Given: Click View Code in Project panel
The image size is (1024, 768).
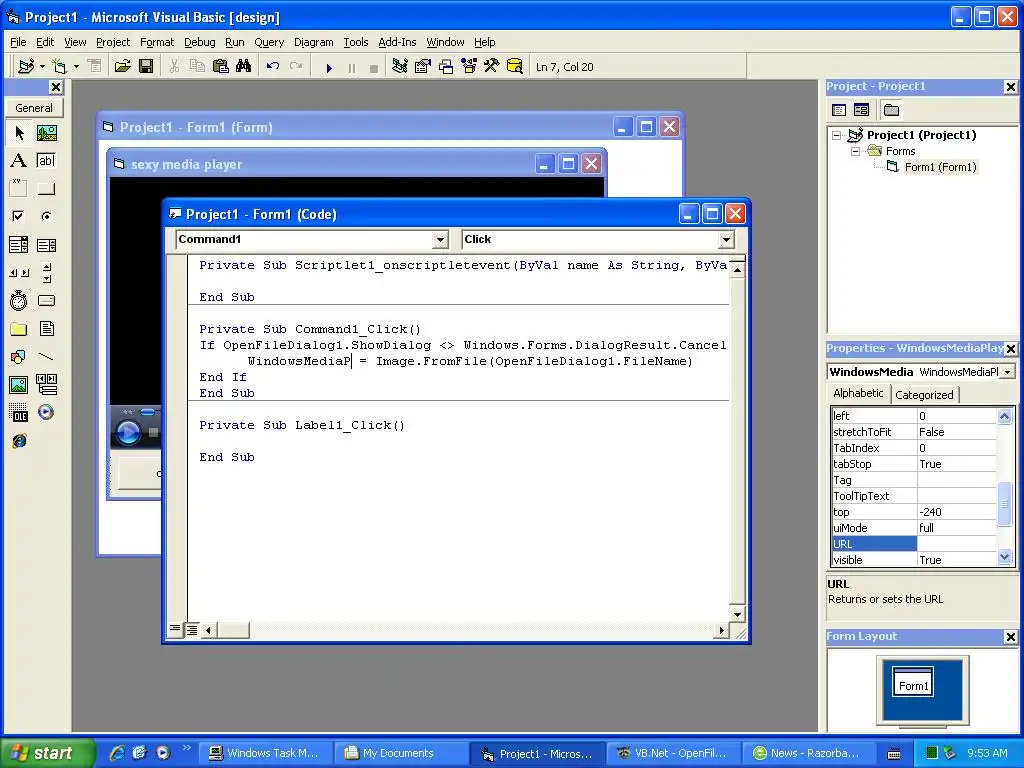Looking at the screenshot, I should [x=839, y=110].
